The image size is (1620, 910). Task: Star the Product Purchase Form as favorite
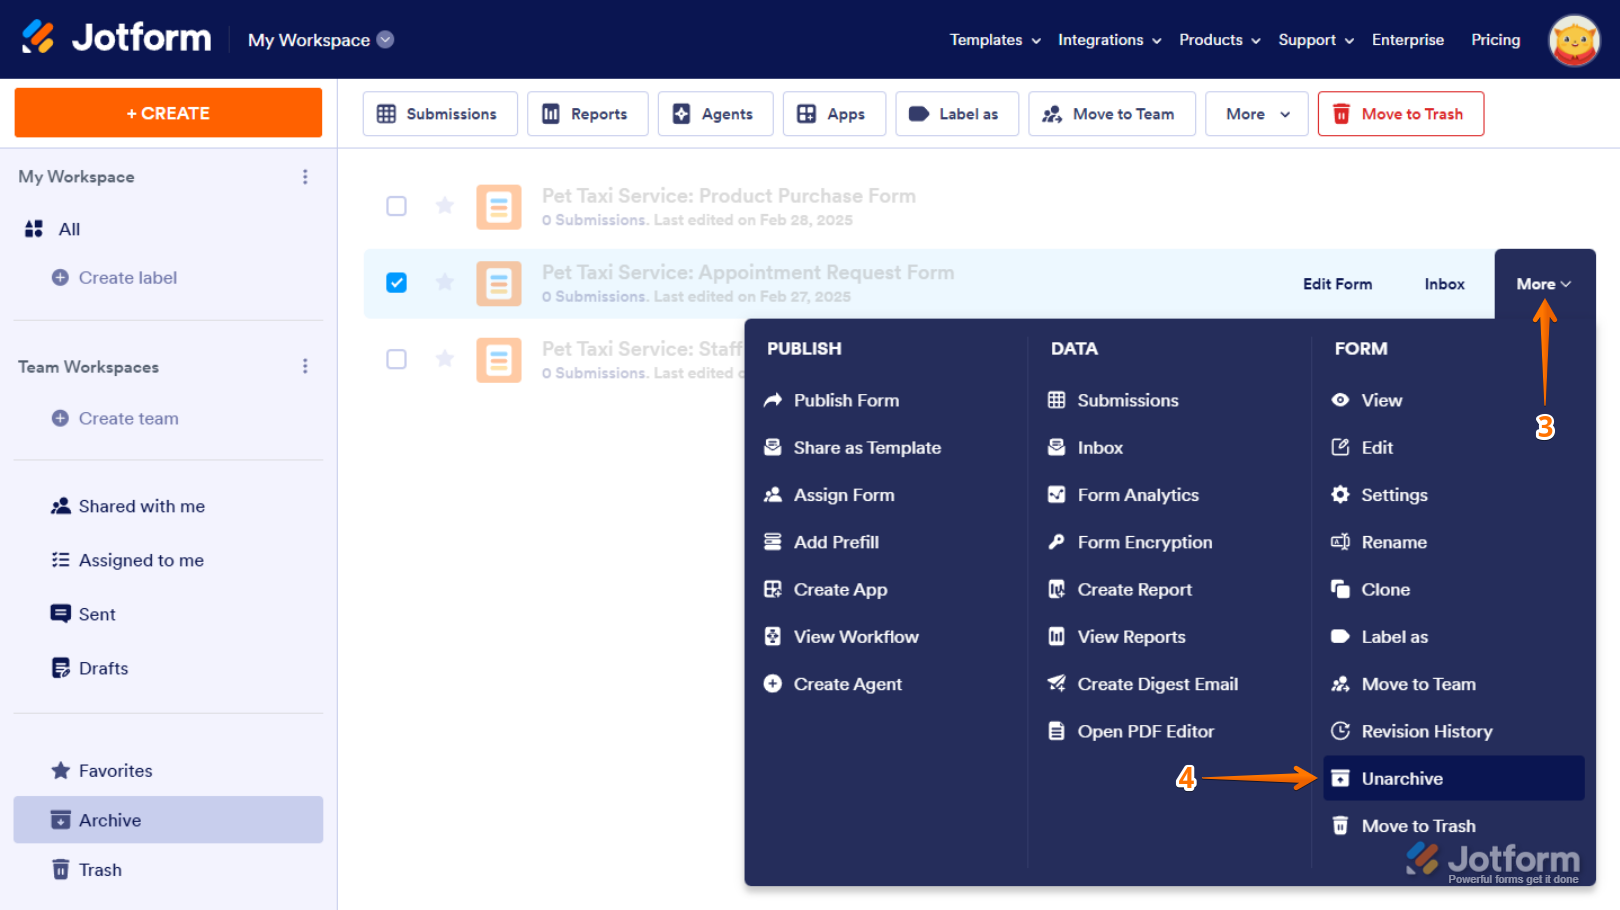click(445, 206)
